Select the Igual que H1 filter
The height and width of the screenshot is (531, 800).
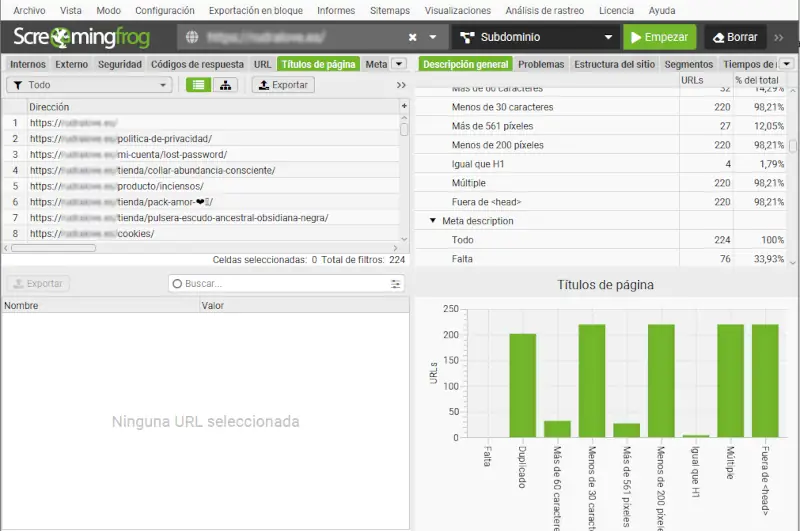coord(601,164)
